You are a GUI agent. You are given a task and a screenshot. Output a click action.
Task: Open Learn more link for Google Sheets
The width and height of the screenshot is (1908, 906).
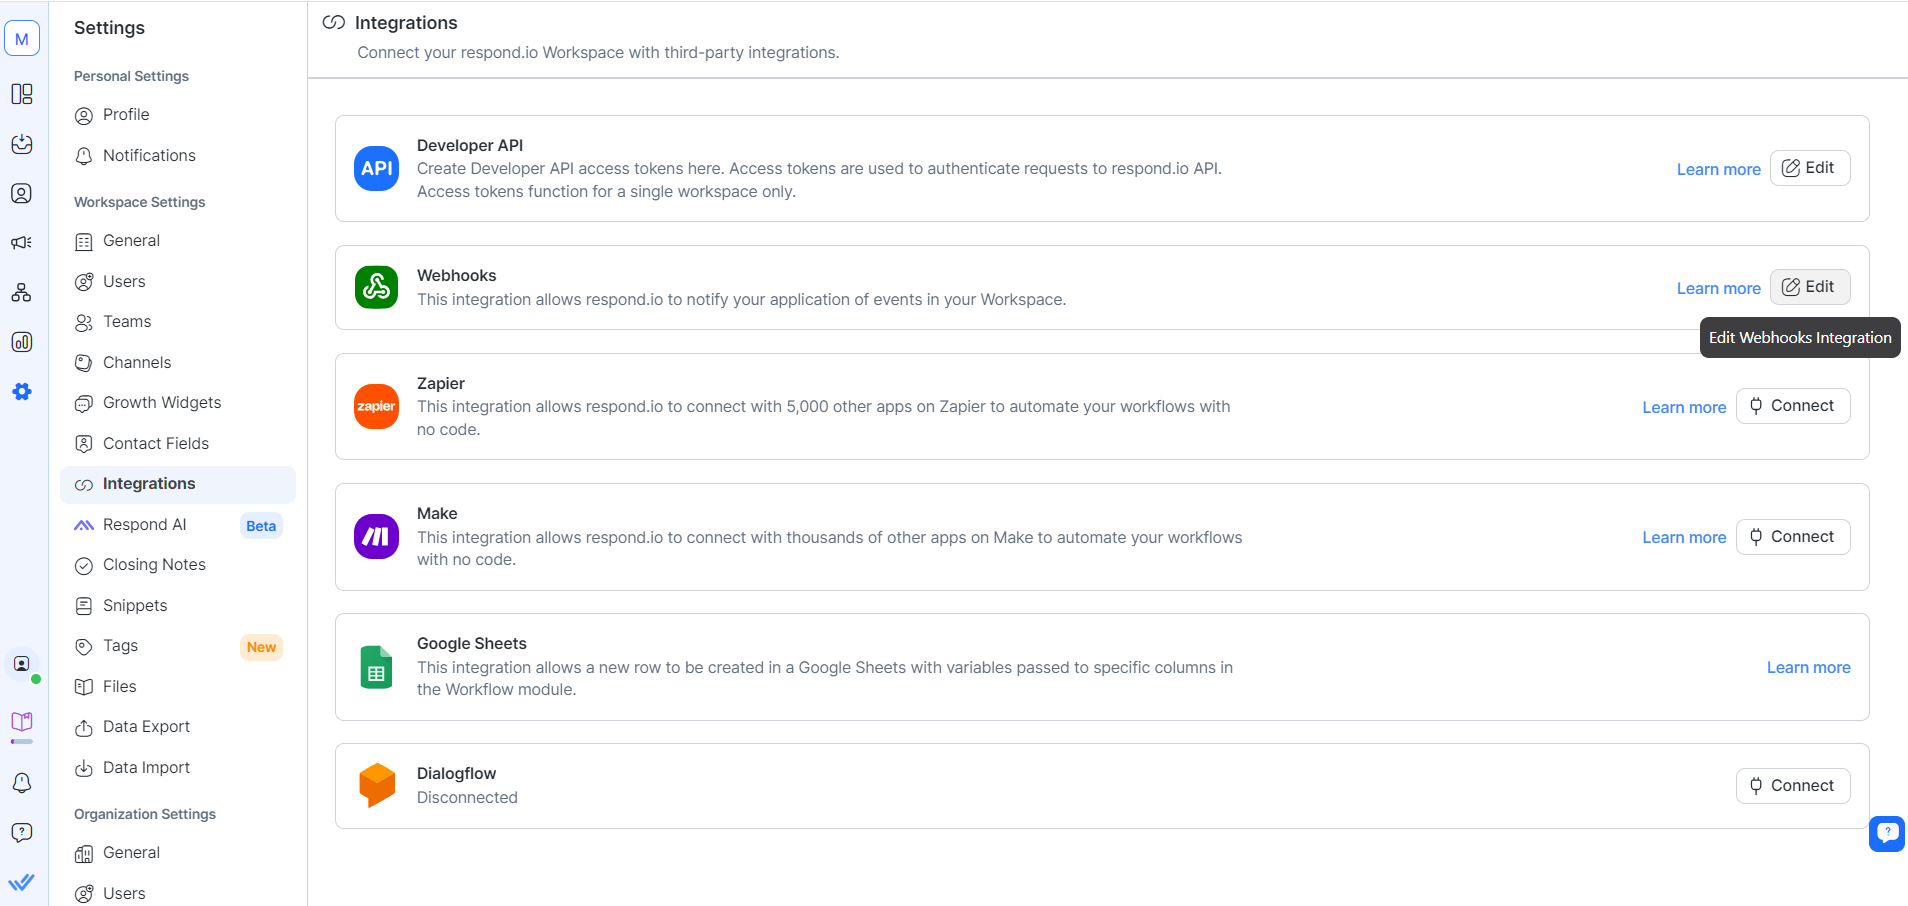tap(1808, 667)
